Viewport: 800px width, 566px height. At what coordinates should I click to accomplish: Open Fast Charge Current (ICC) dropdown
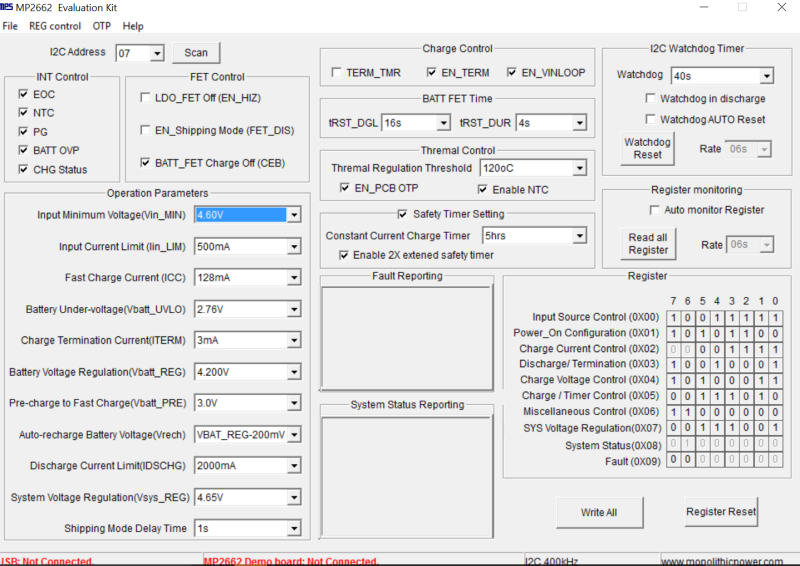[294, 278]
